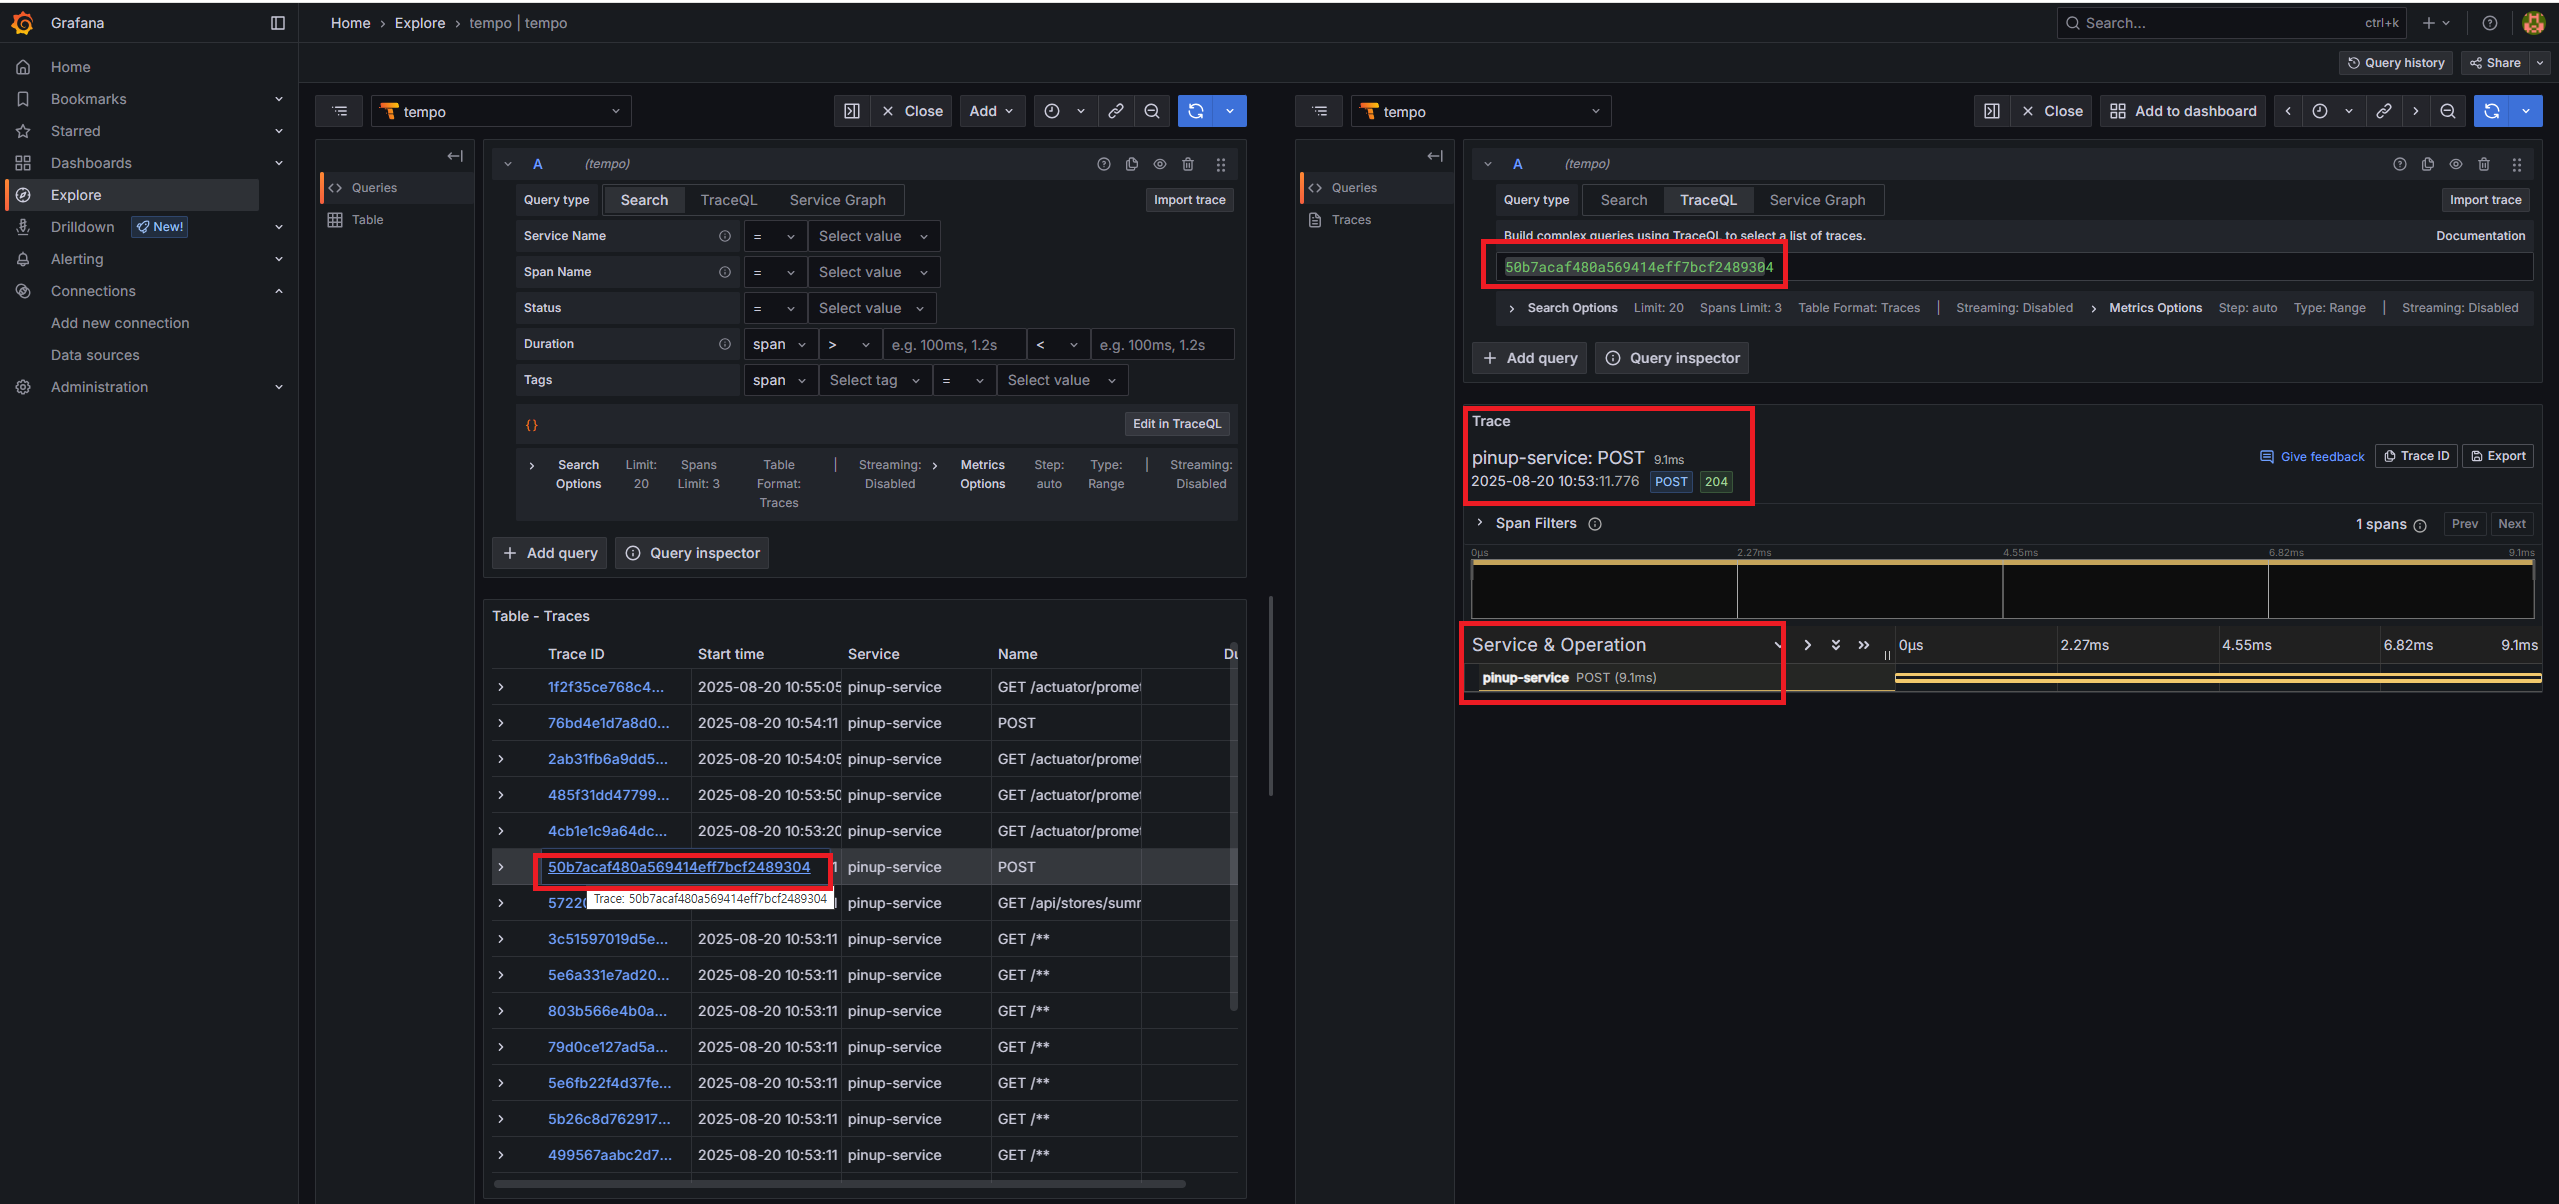Switch to the TraceQL tab in left pane

728,200
